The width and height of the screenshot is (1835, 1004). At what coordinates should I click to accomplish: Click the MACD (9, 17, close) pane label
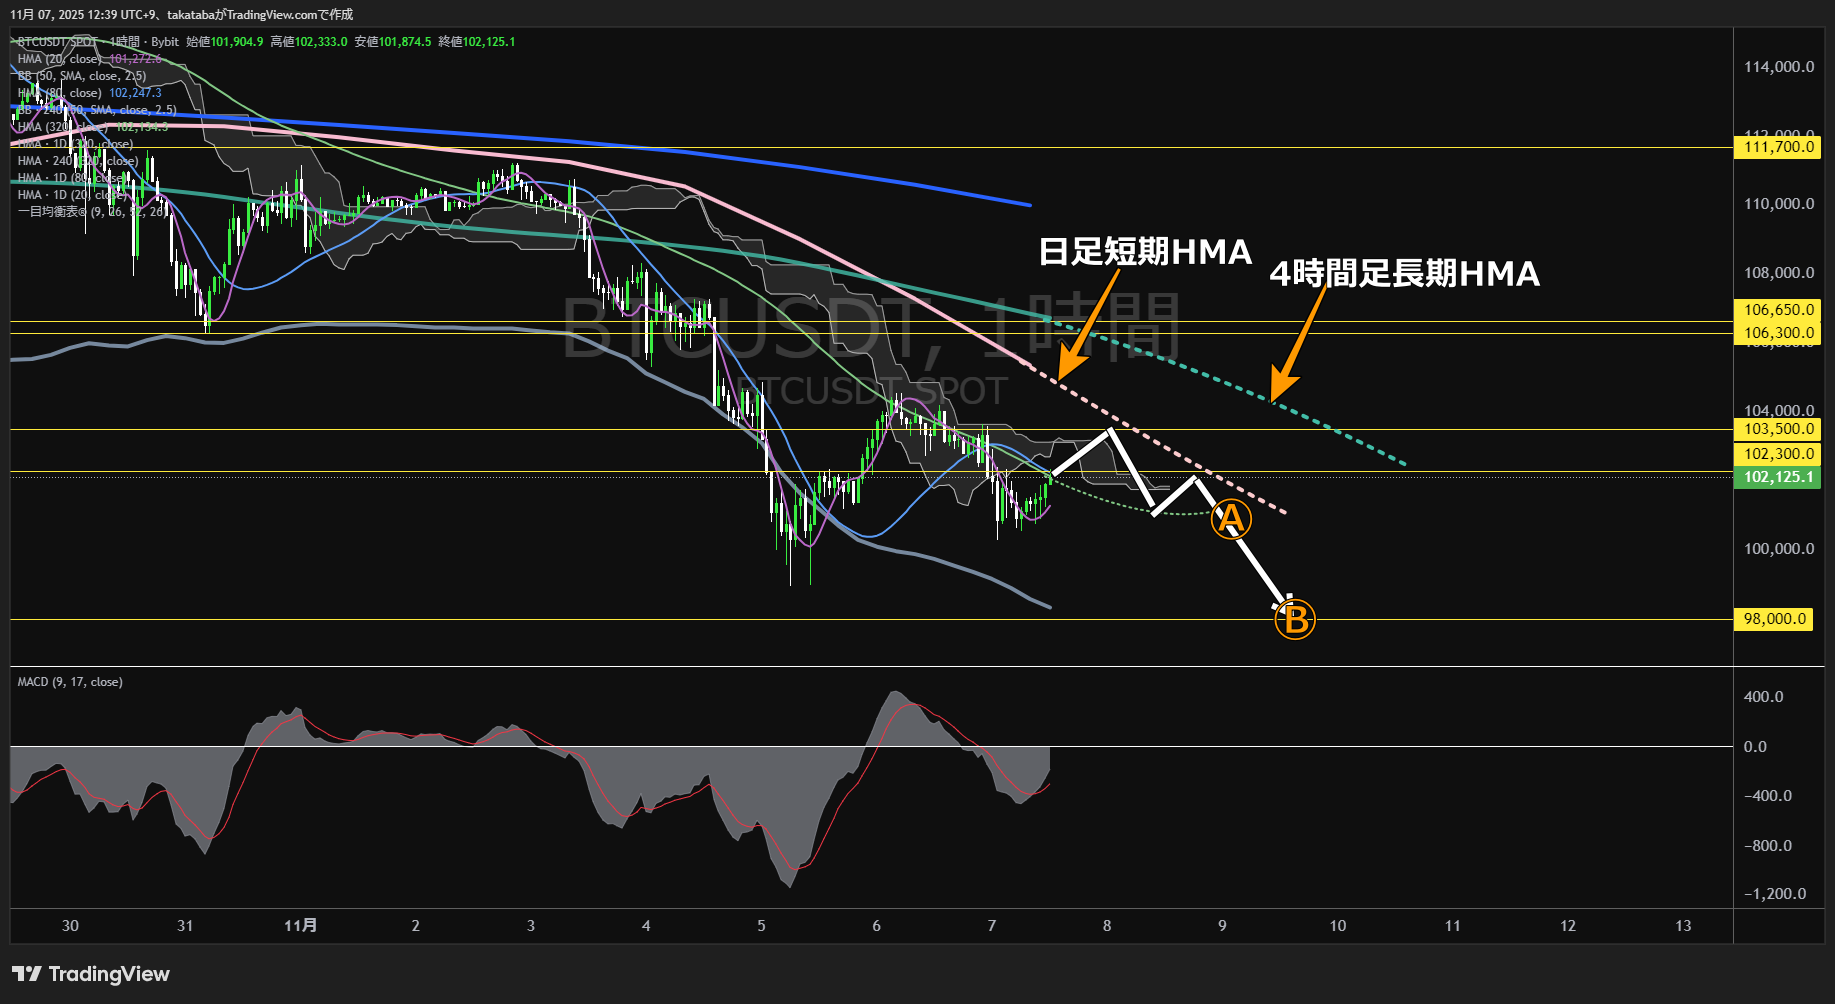[x=70, y=681]
